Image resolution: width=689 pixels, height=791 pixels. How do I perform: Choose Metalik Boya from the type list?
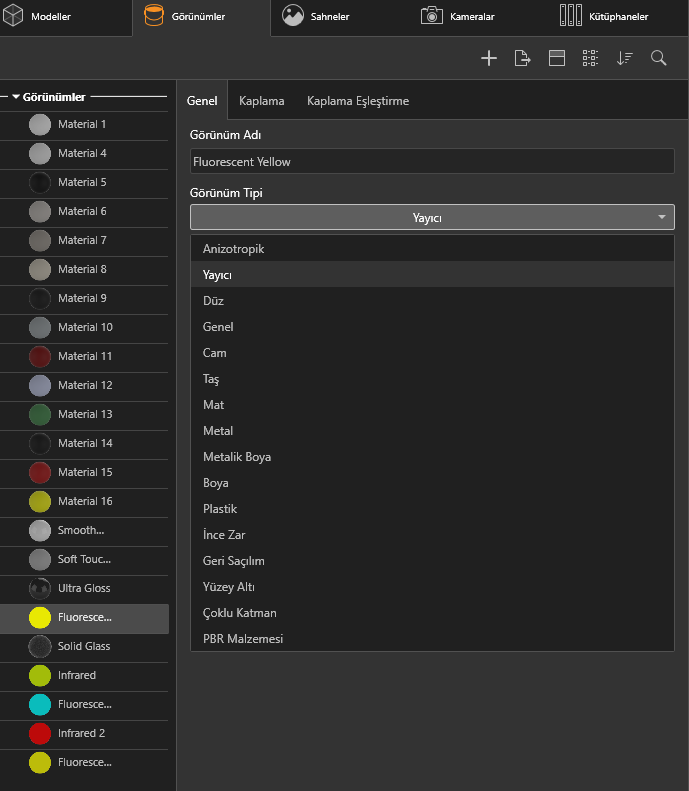click(x=236, y=457)
